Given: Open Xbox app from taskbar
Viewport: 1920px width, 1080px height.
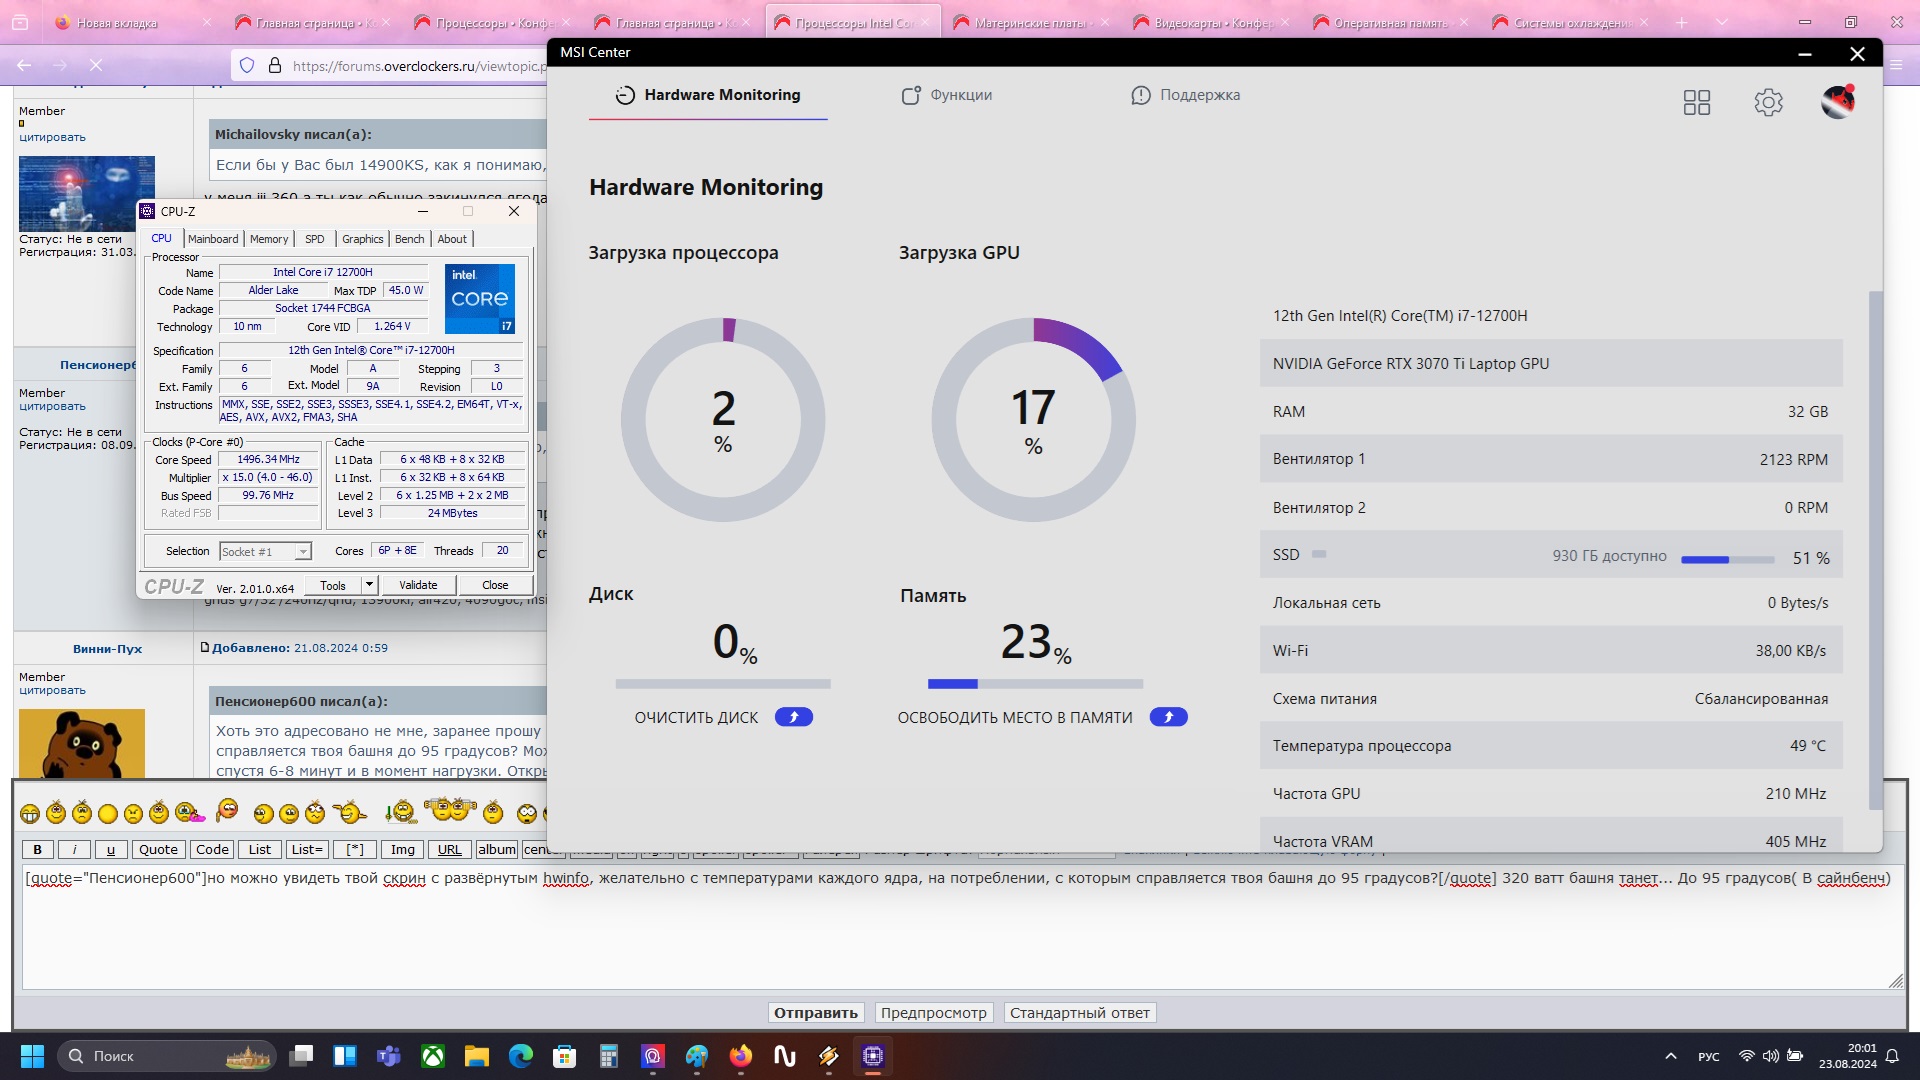Looking at the screenshot, I should pyautogui.click(x=433, y=1056).
